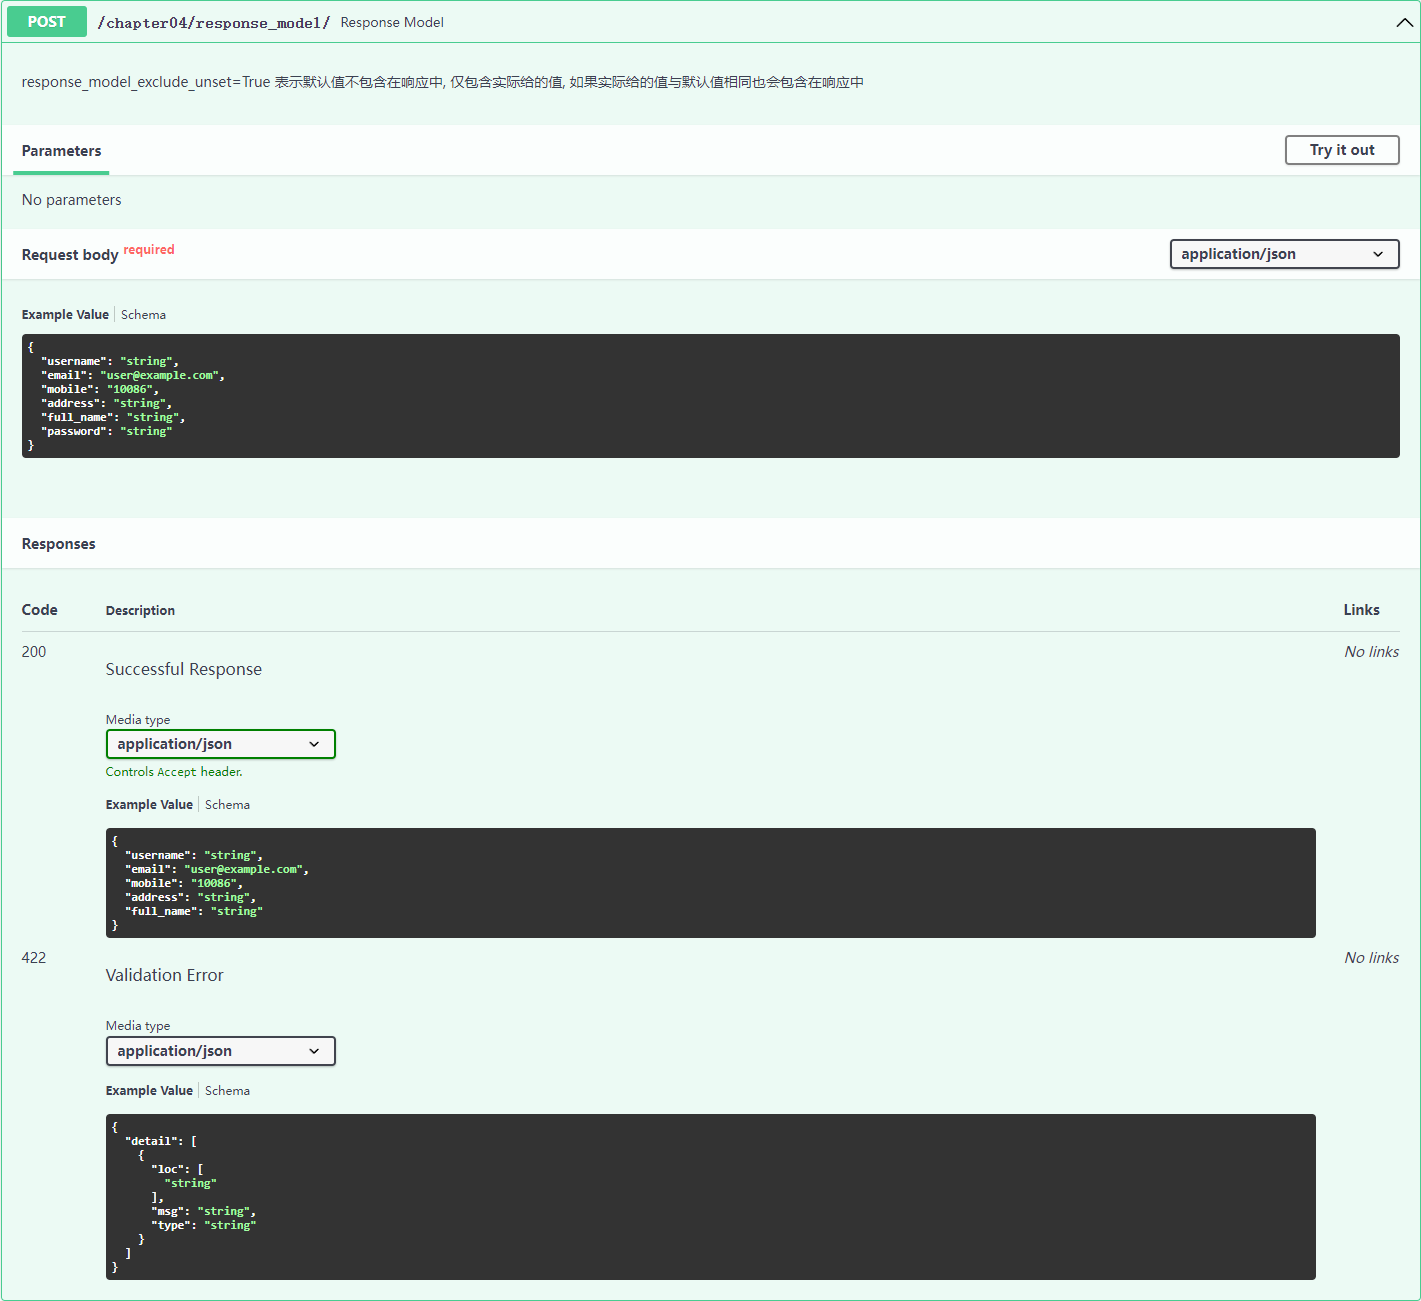Open the 200 response media type dropdown

point(220,744)
